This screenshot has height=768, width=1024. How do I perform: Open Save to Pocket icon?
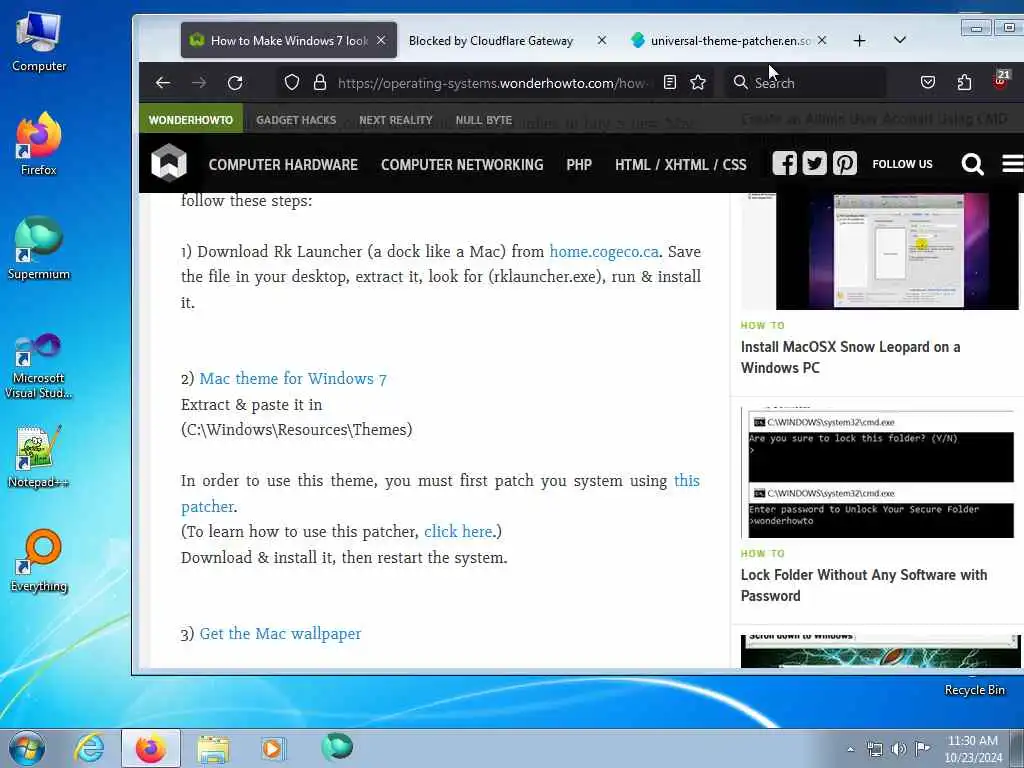[x=927, y=82]
